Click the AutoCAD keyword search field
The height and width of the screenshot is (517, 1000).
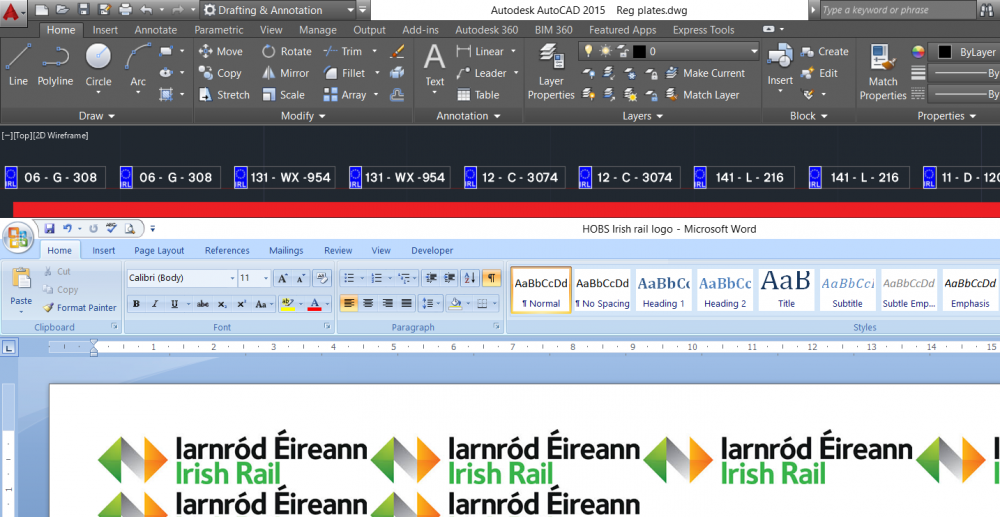896,10
